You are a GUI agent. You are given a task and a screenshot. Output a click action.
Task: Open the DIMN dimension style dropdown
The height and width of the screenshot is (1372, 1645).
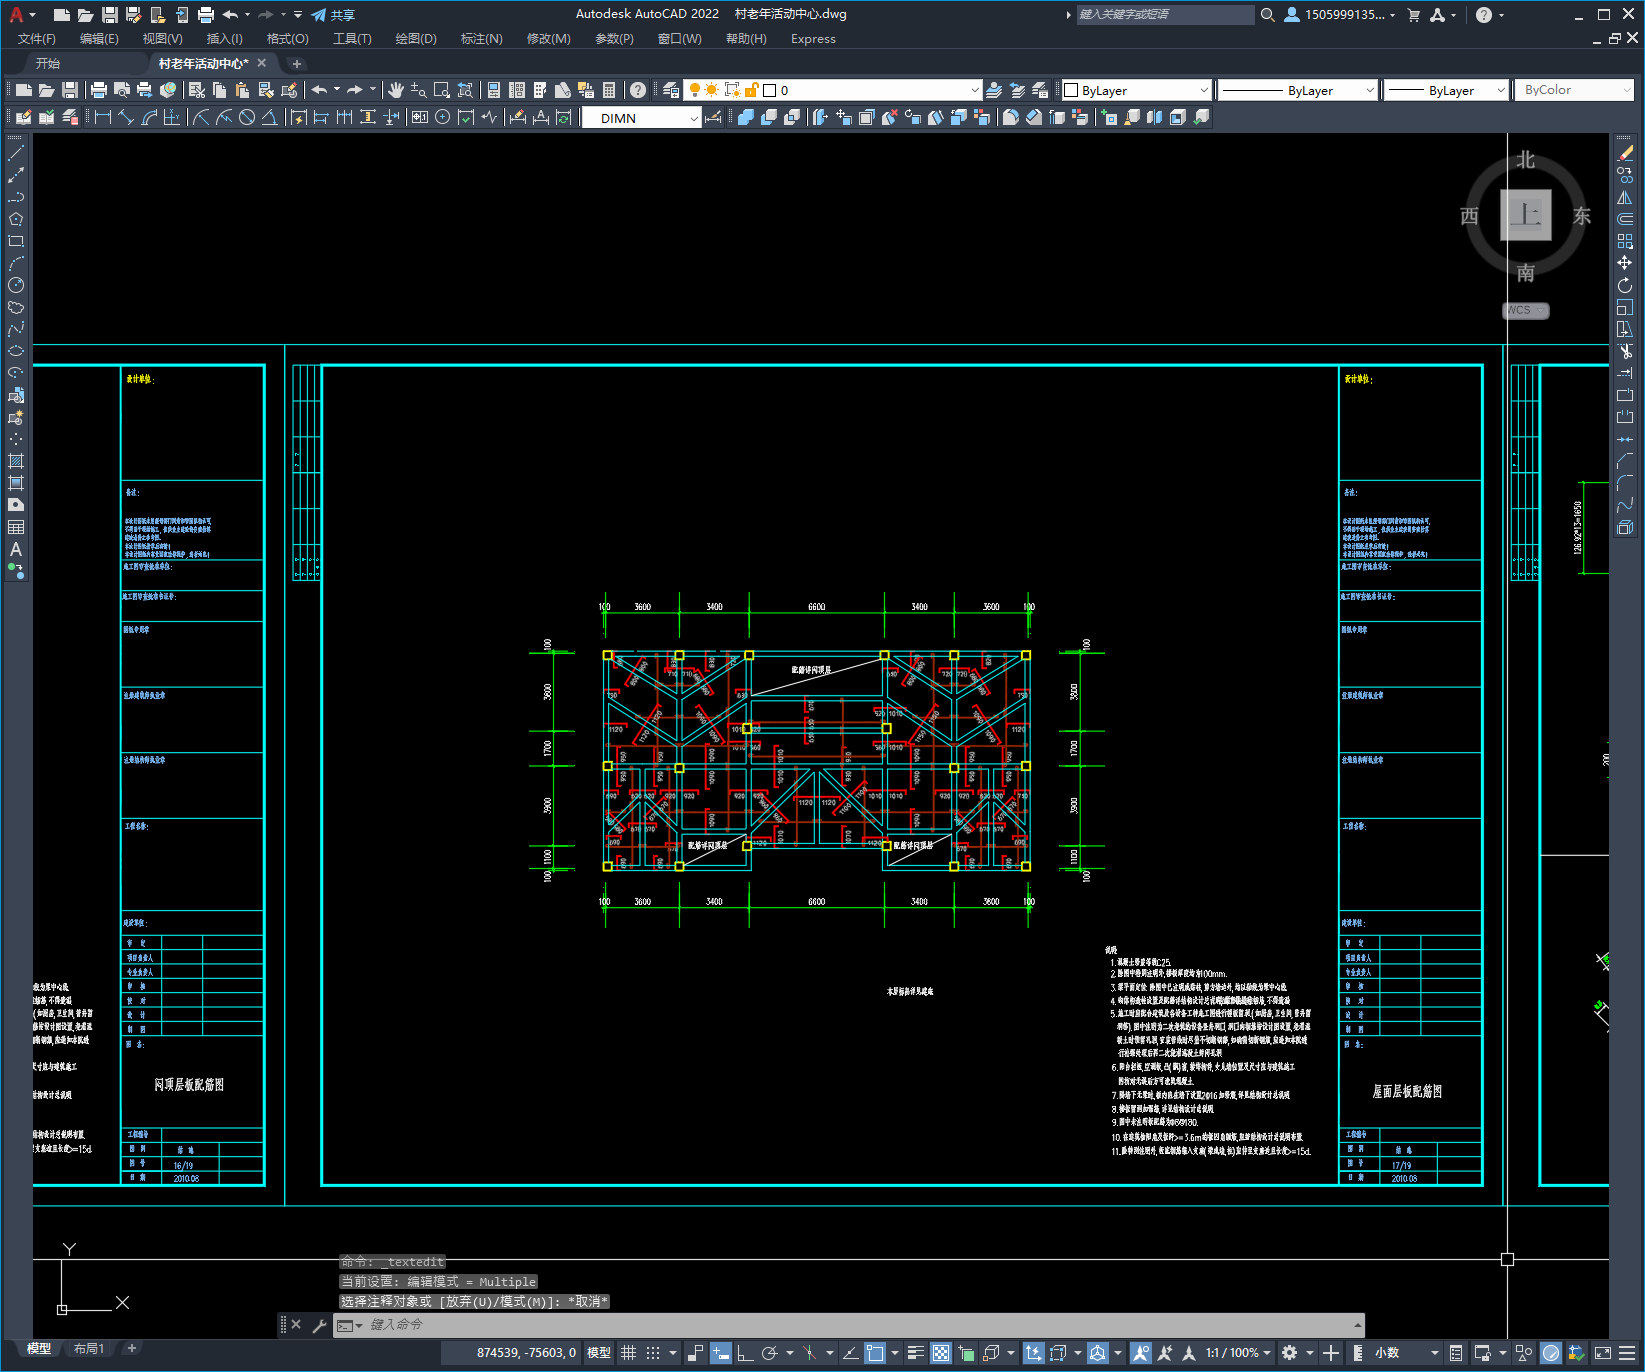[x=641, y=118]
